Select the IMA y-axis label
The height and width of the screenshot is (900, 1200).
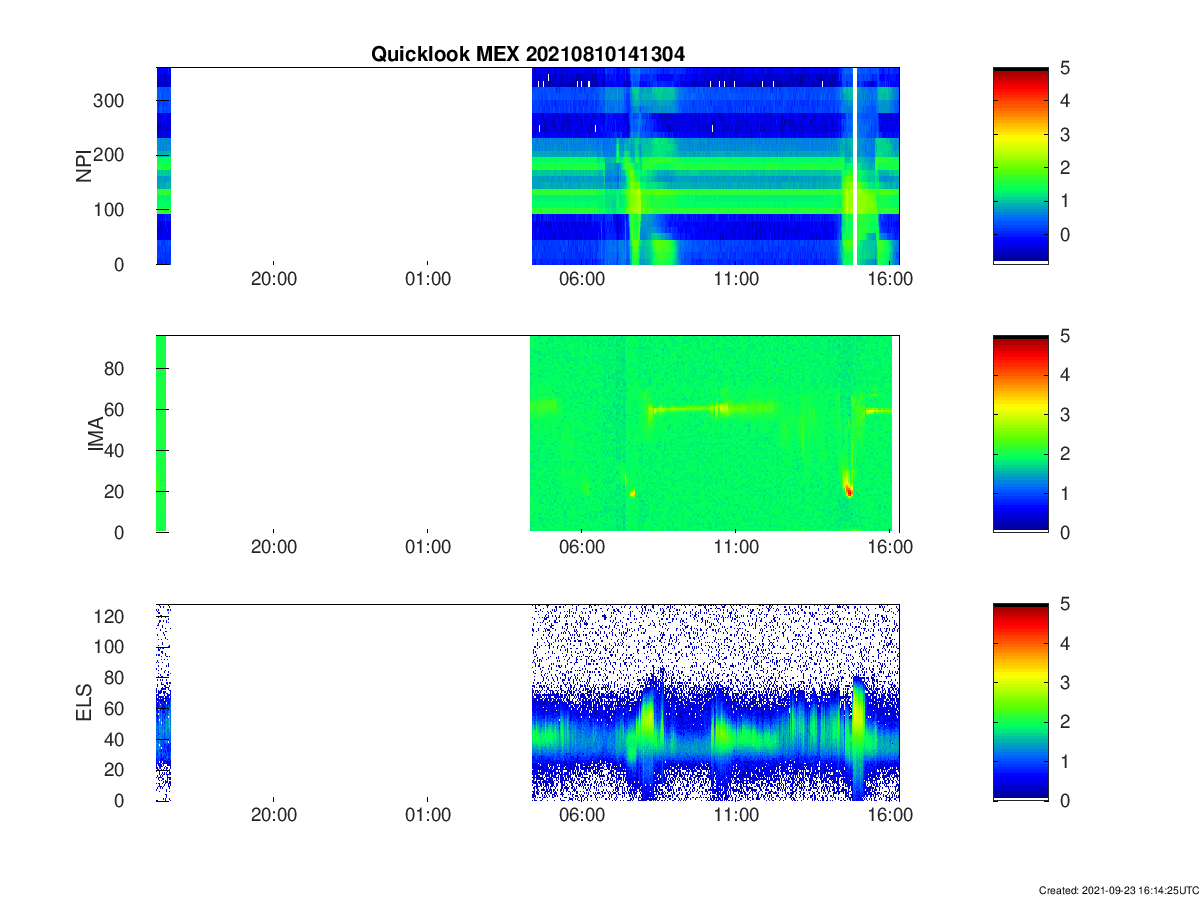[97, 433]
